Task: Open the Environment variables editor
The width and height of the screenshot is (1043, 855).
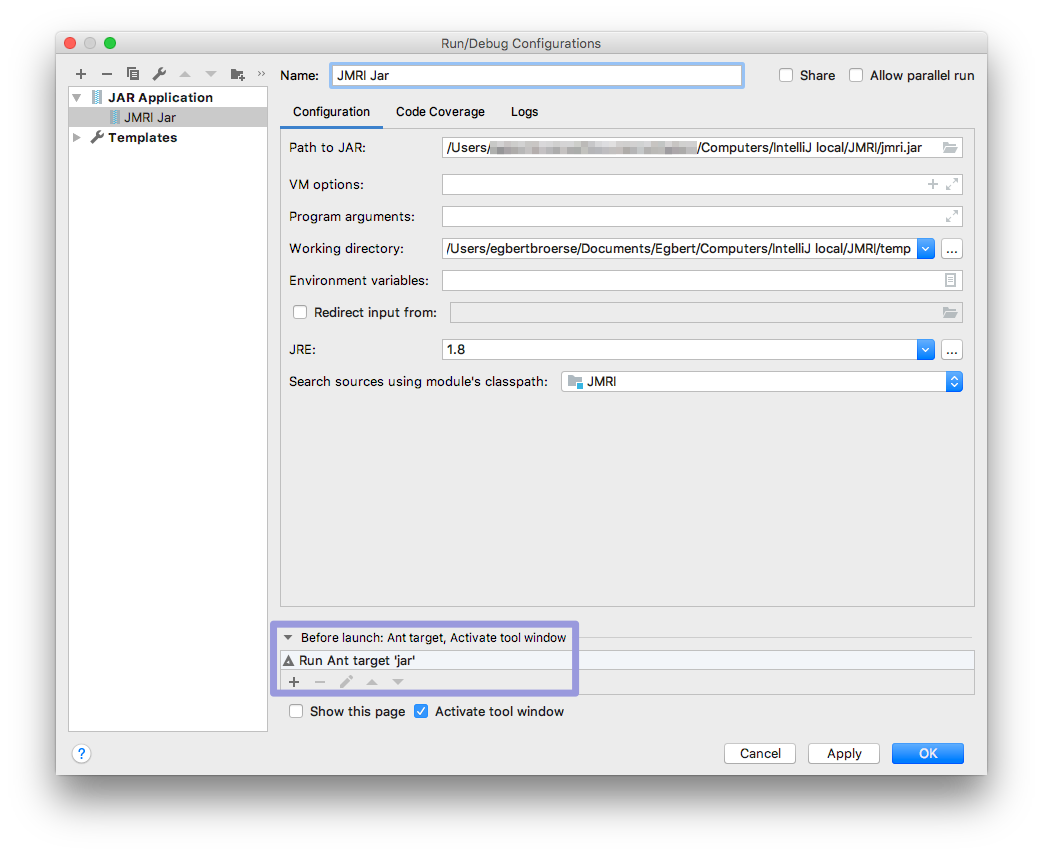Action: [x=950, y=280]
